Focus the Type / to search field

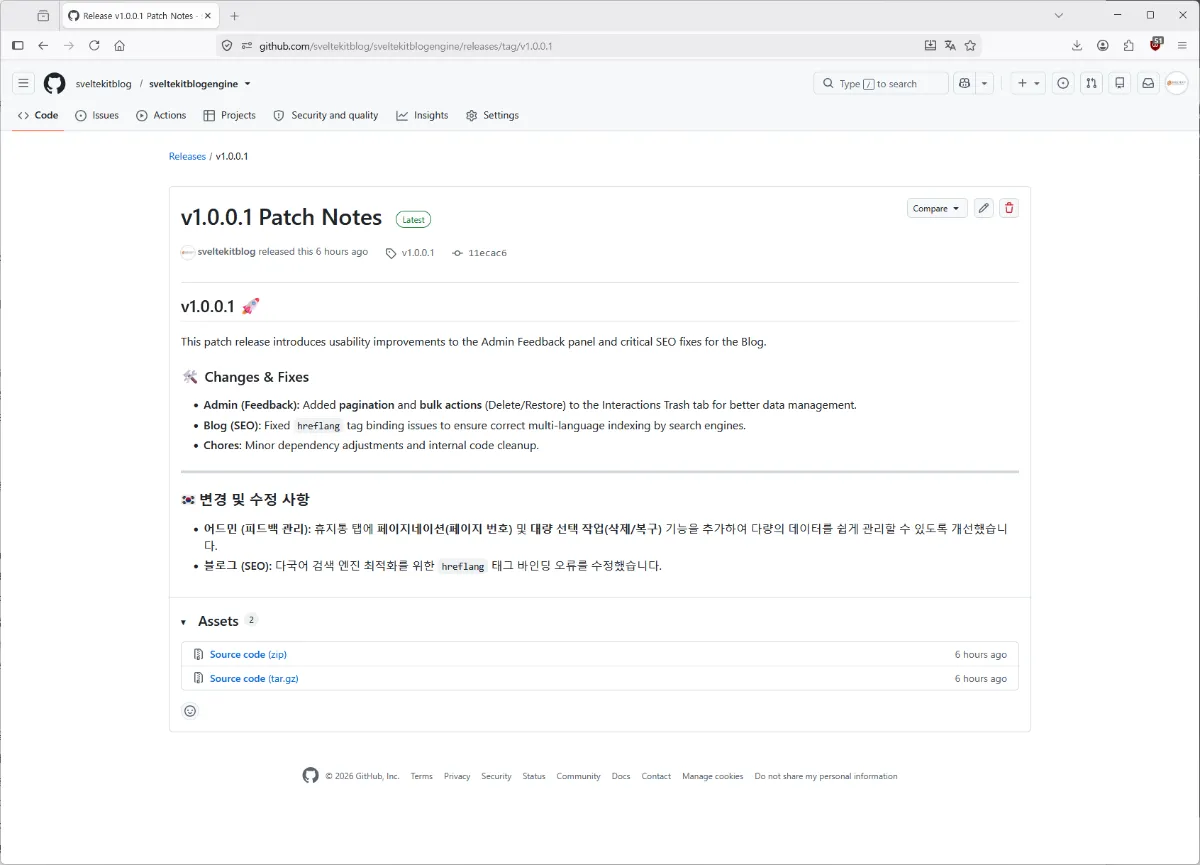pyautogui.click(x=881, y=84)
